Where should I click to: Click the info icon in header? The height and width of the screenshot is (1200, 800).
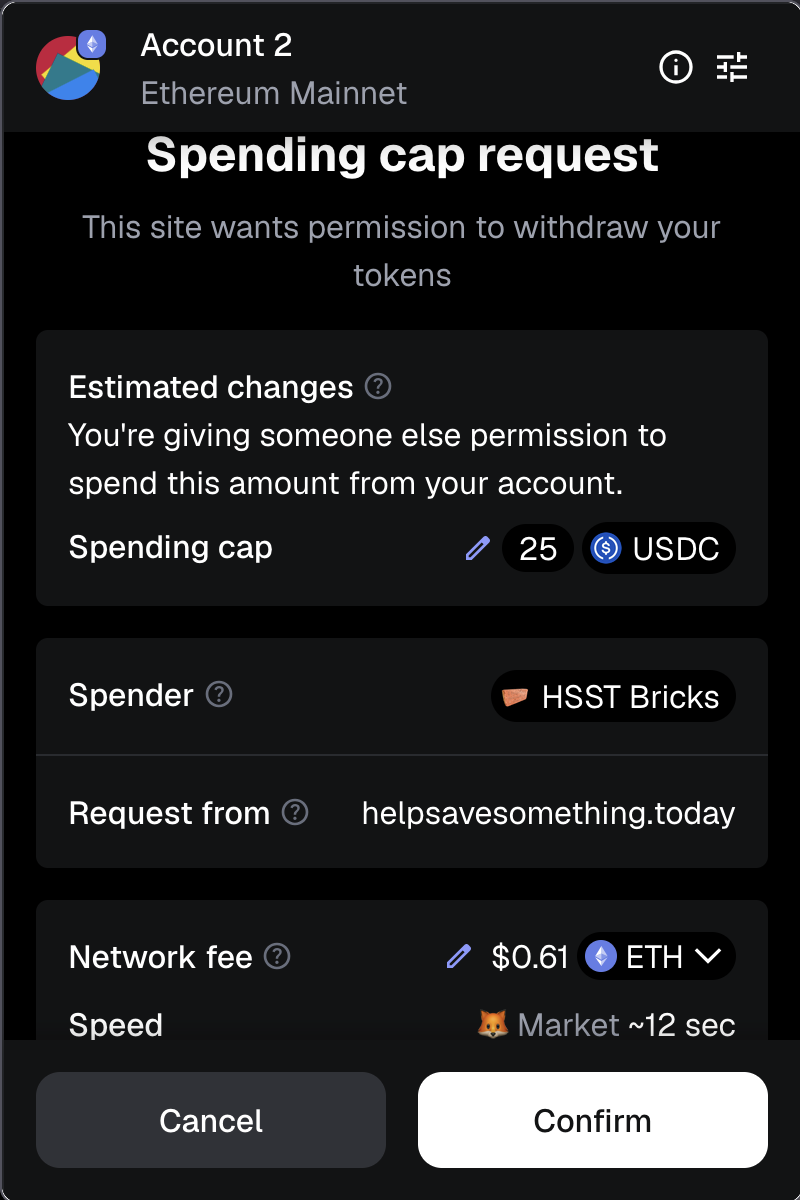pos(676,68)
